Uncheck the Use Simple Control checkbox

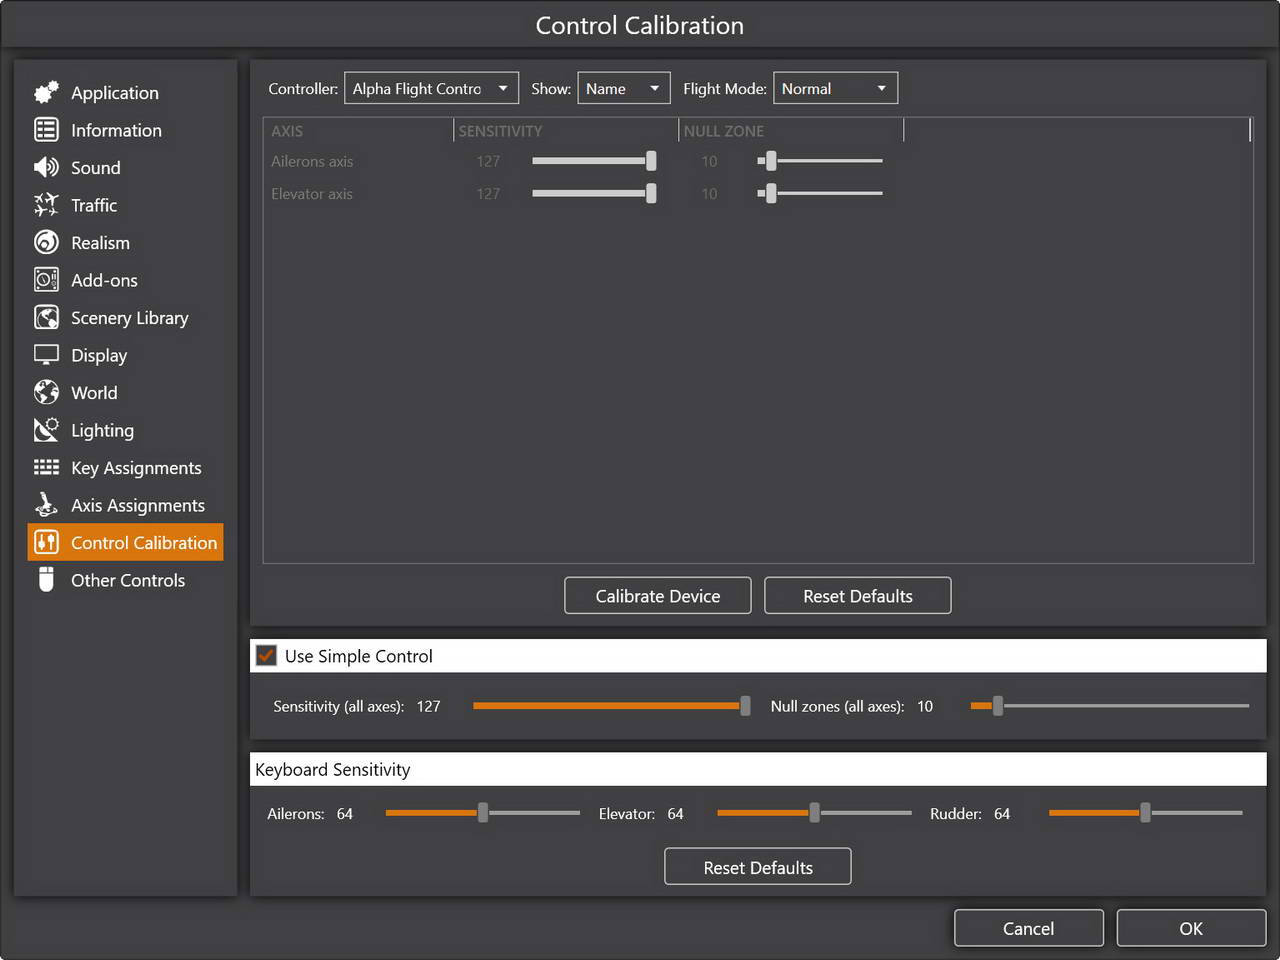tap(266, 656)
